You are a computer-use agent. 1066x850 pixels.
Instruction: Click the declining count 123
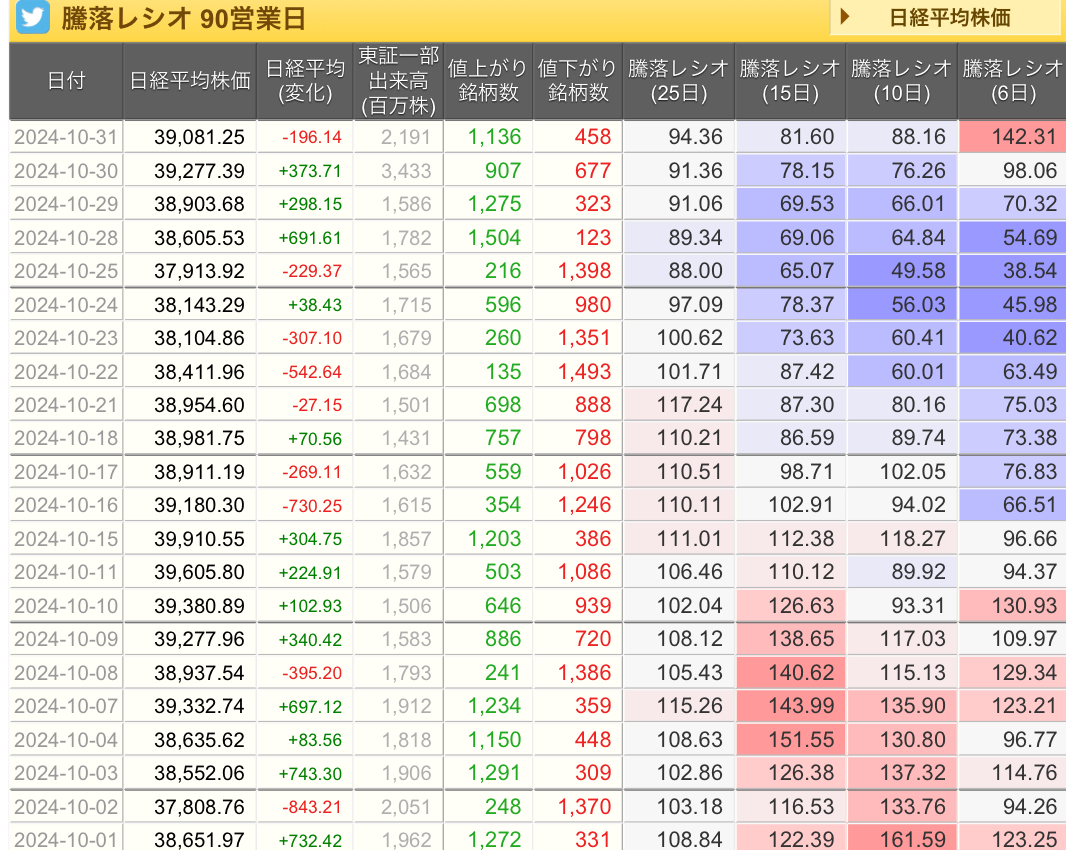tap(594, 238)
